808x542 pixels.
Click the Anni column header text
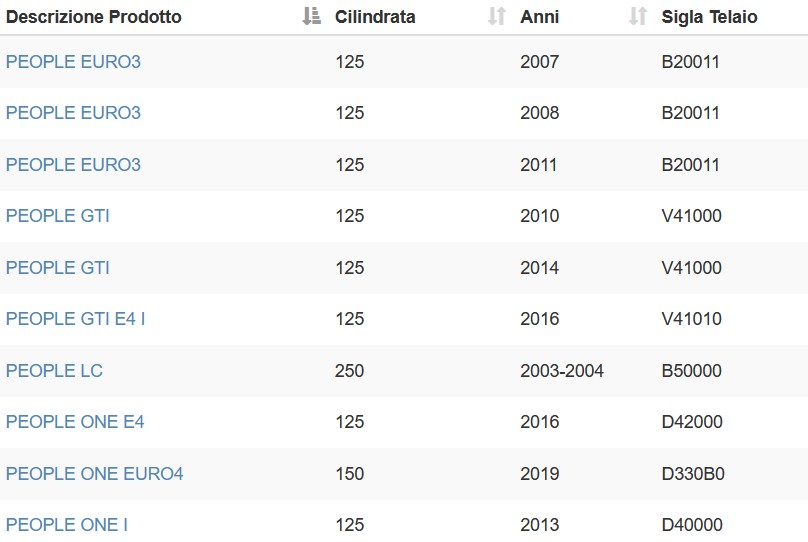(x=540, y=16)
